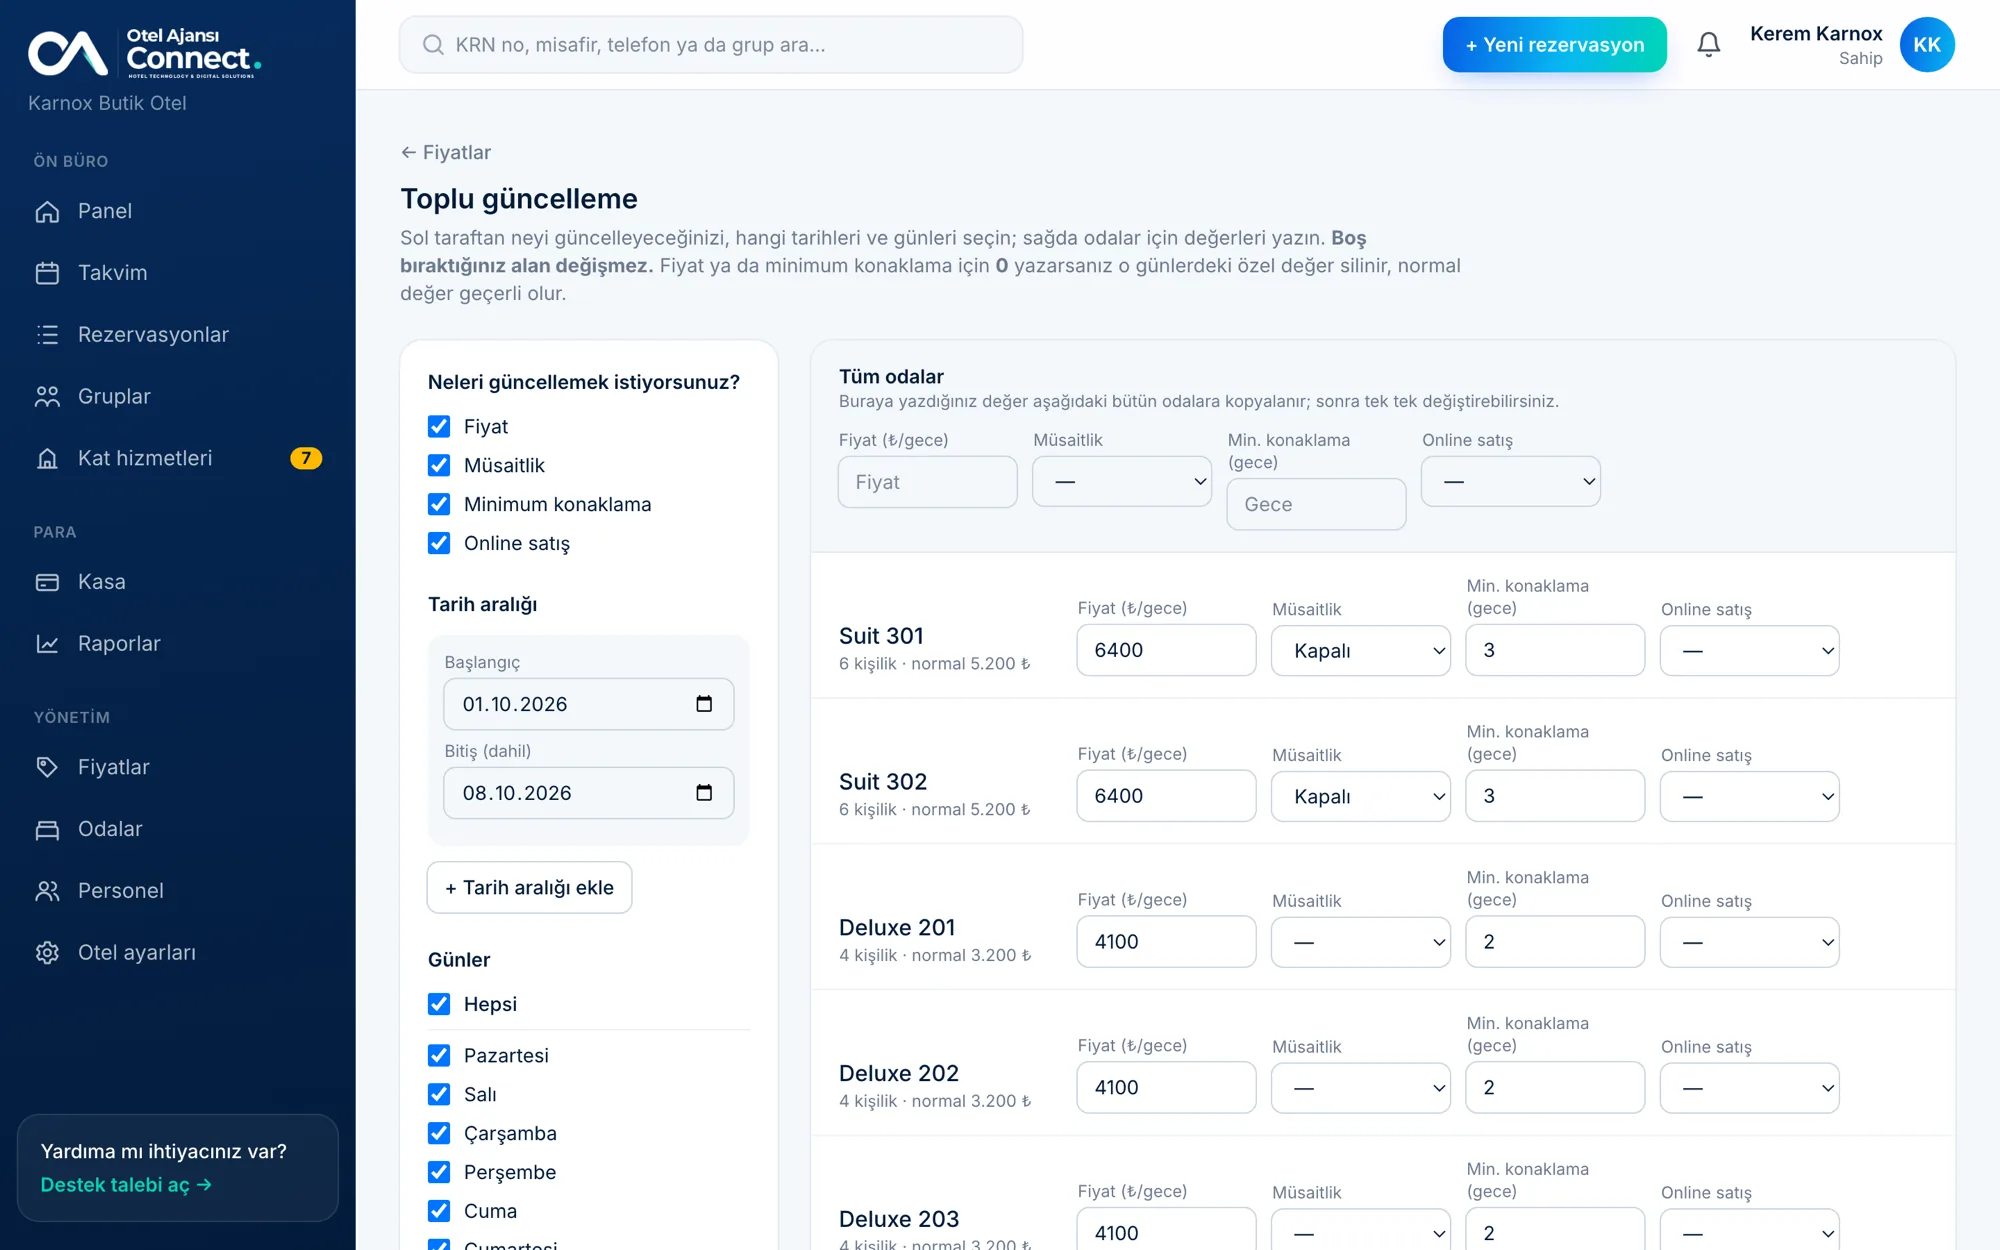Uncheck the Fiyat checkbox

pyautogui.click(x=439, y=427)
